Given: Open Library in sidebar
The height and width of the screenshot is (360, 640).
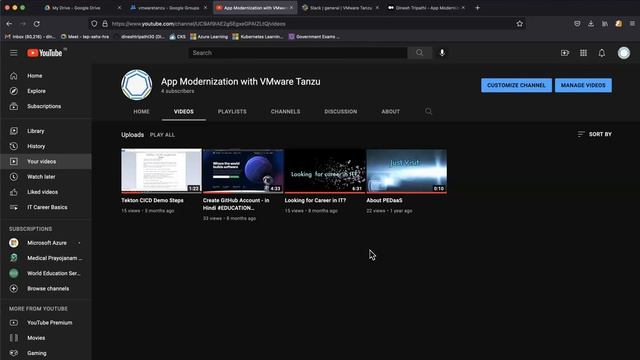Looking at the screenshot, I should tap(46, 131).
